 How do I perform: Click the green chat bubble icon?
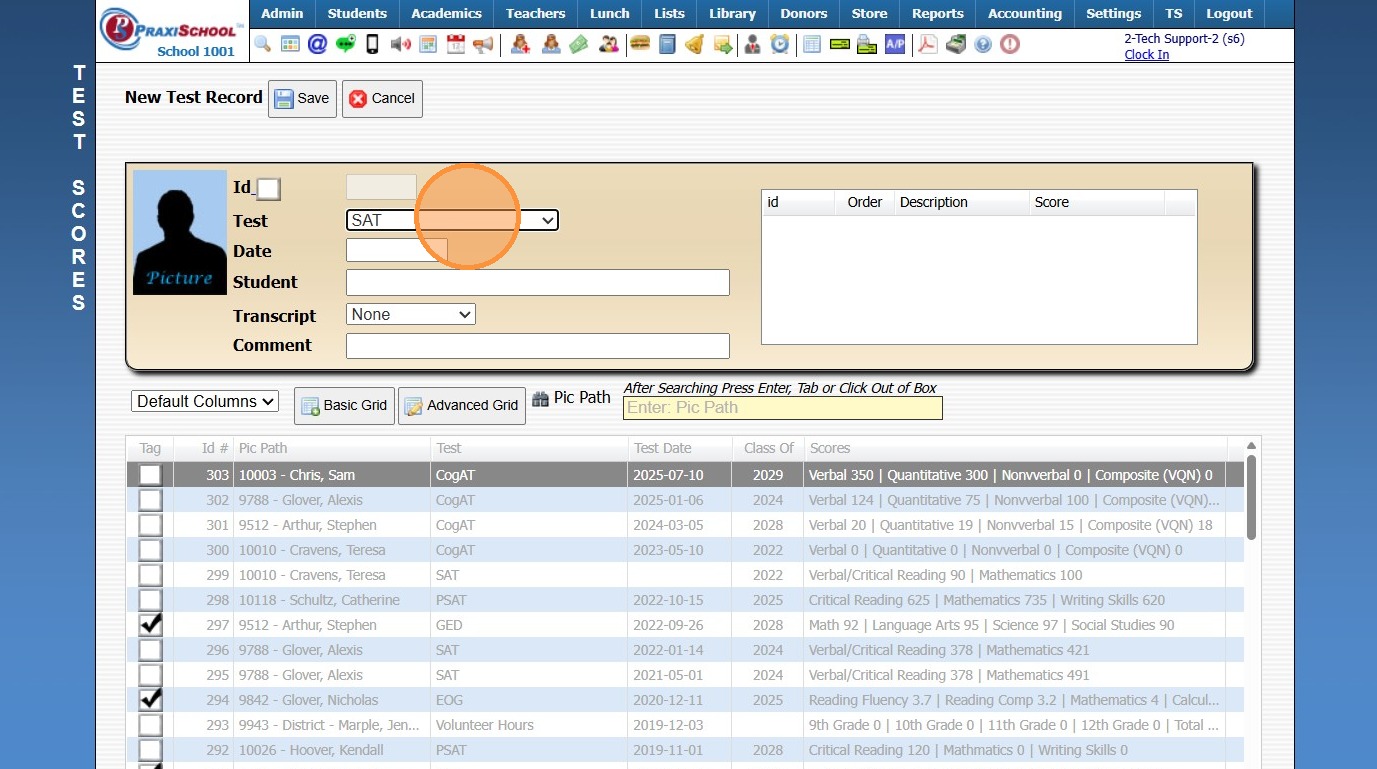345,44
